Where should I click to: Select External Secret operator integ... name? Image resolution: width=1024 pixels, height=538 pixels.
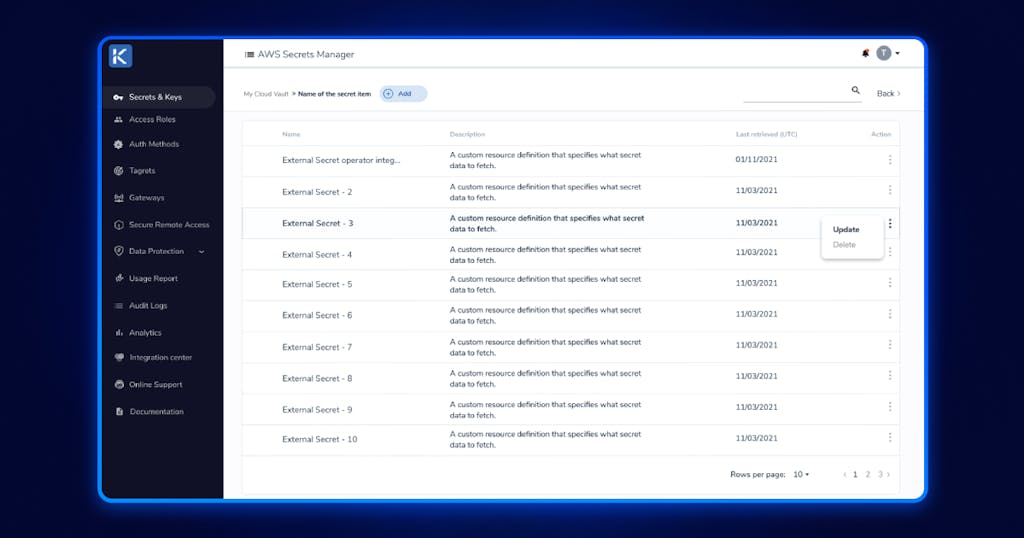tap(341, 160)
